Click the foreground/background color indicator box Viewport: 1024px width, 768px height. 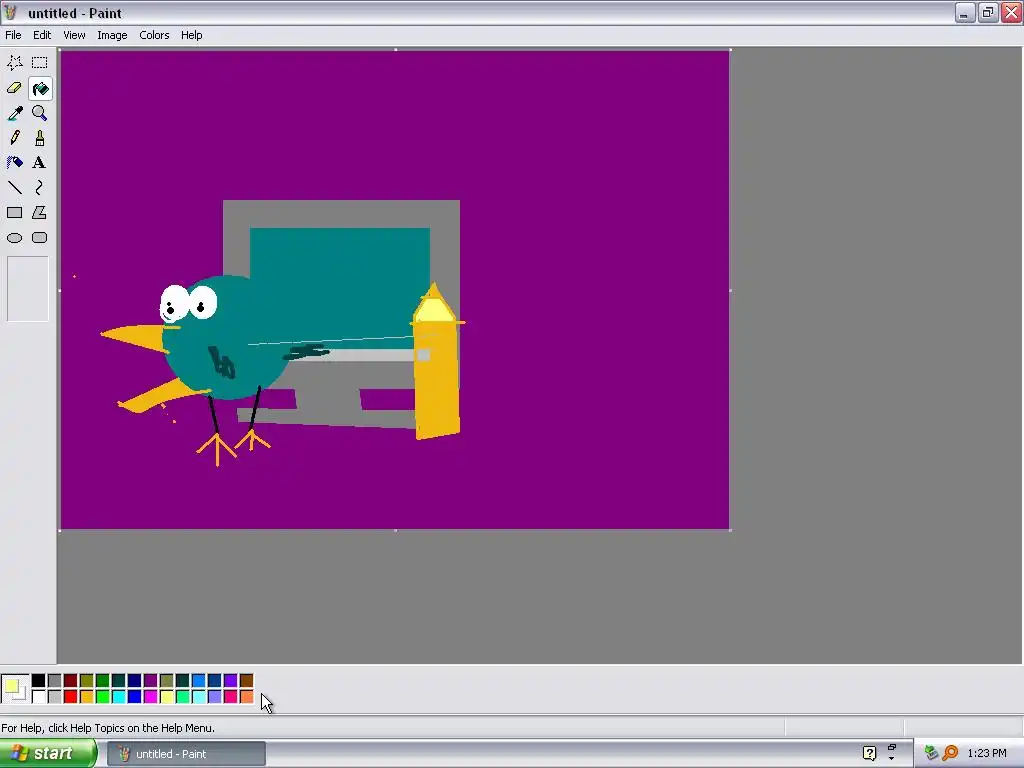(x=15, y=689)
